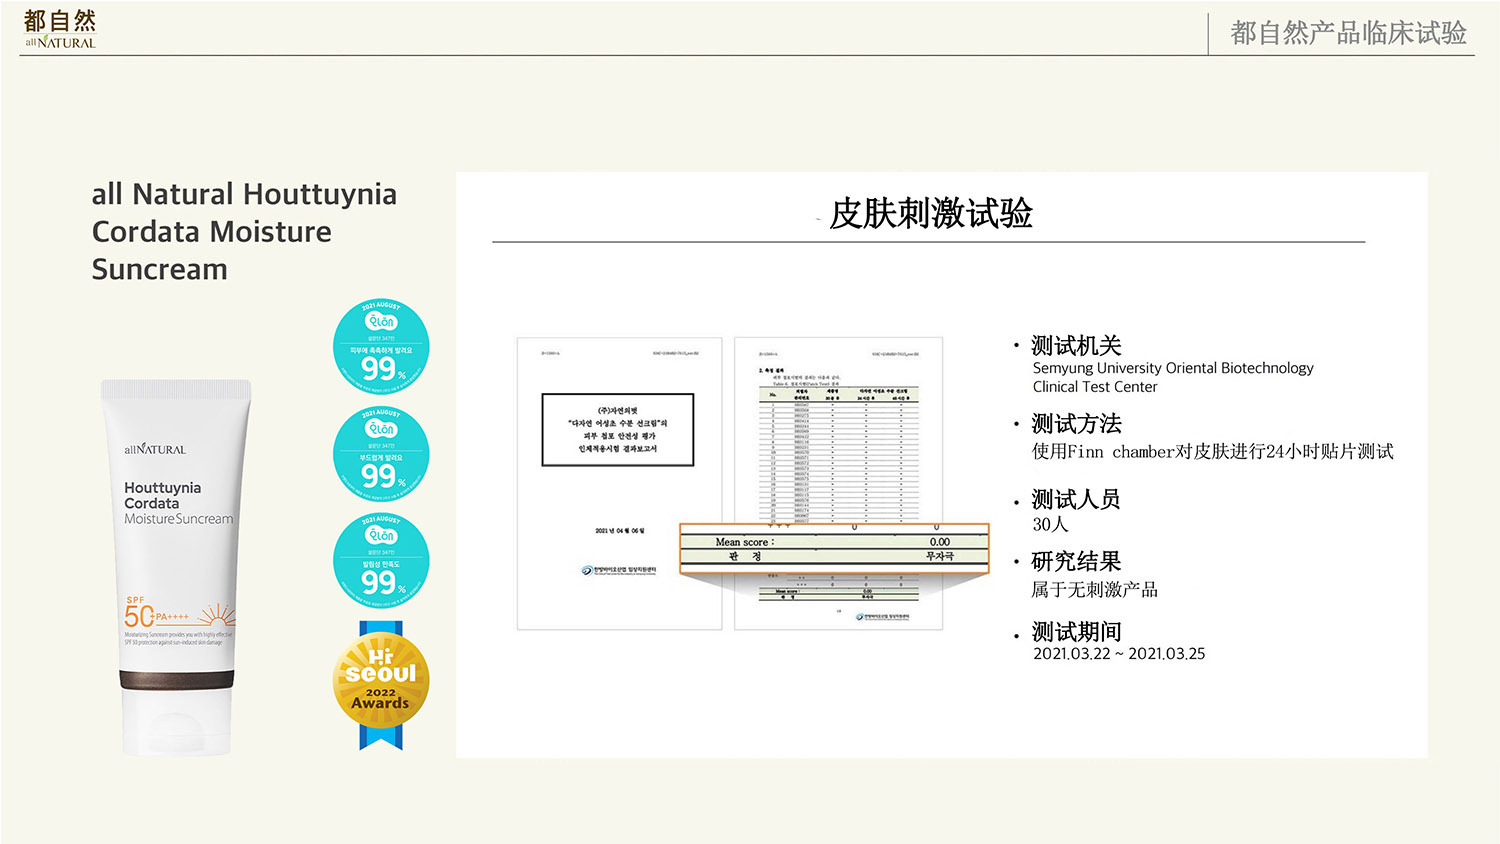Image resolution: width=1500 pixels, height=844 pixels.
Task: Click the date range 2021.03.22 ~ 2021.03.25
Action: 1119,654
